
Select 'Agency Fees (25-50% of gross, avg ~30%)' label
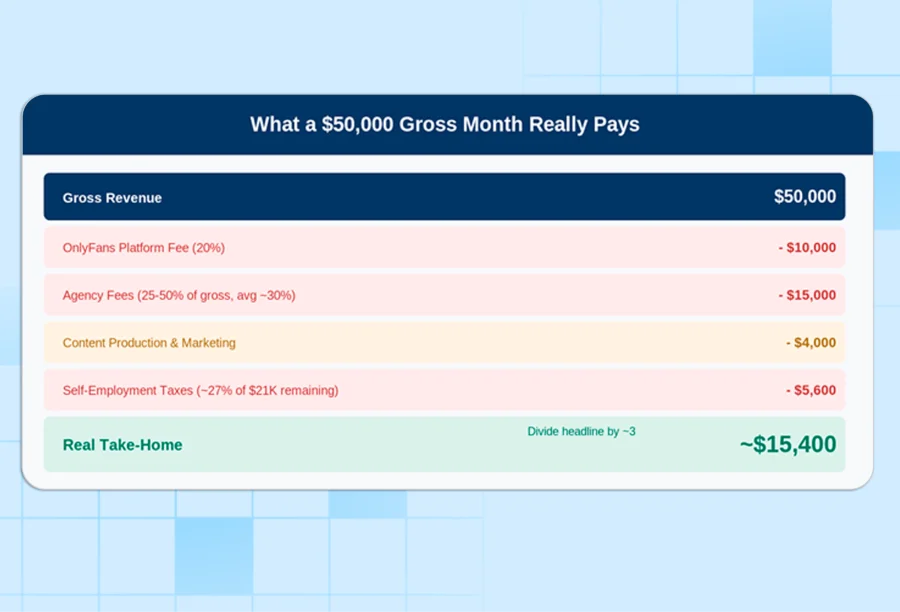pyautogui.click(x=179, y=295)
